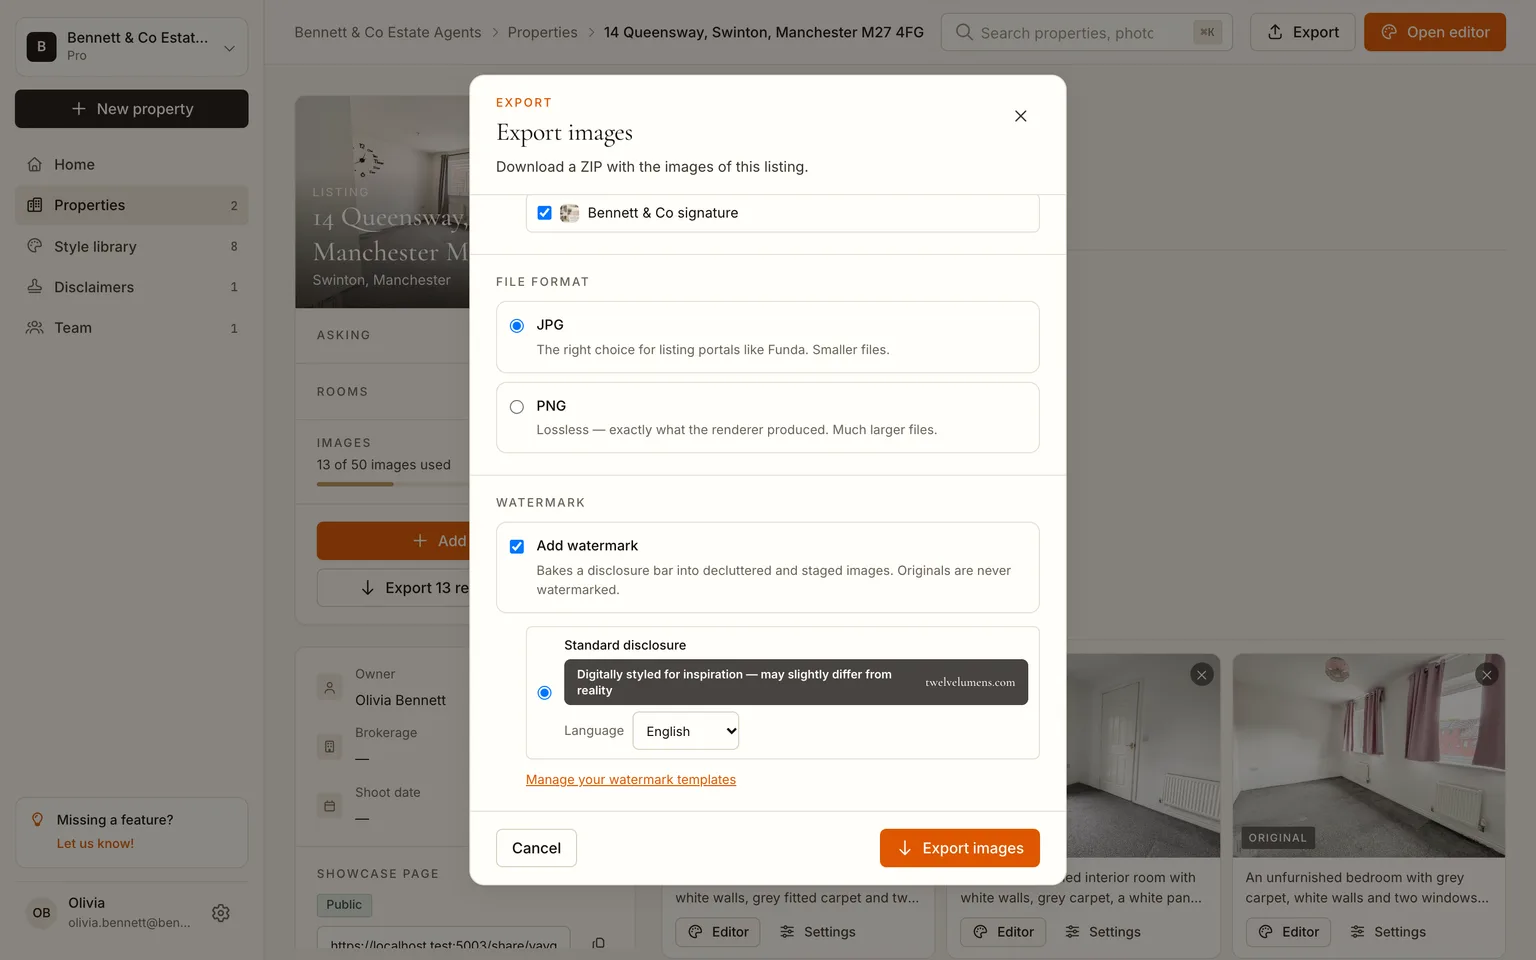Click the Open editor button in the header
The height and width of the screenshot is (960, 1536).
[1435, 32]
